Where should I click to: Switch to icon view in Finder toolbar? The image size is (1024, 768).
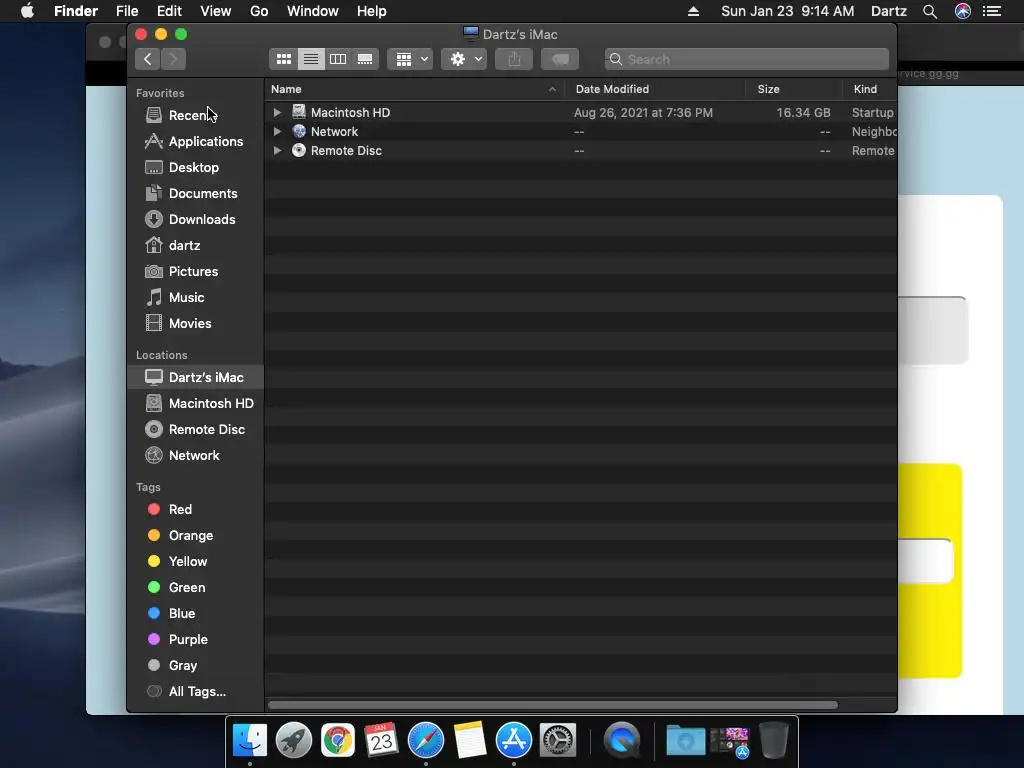(283, 59)
